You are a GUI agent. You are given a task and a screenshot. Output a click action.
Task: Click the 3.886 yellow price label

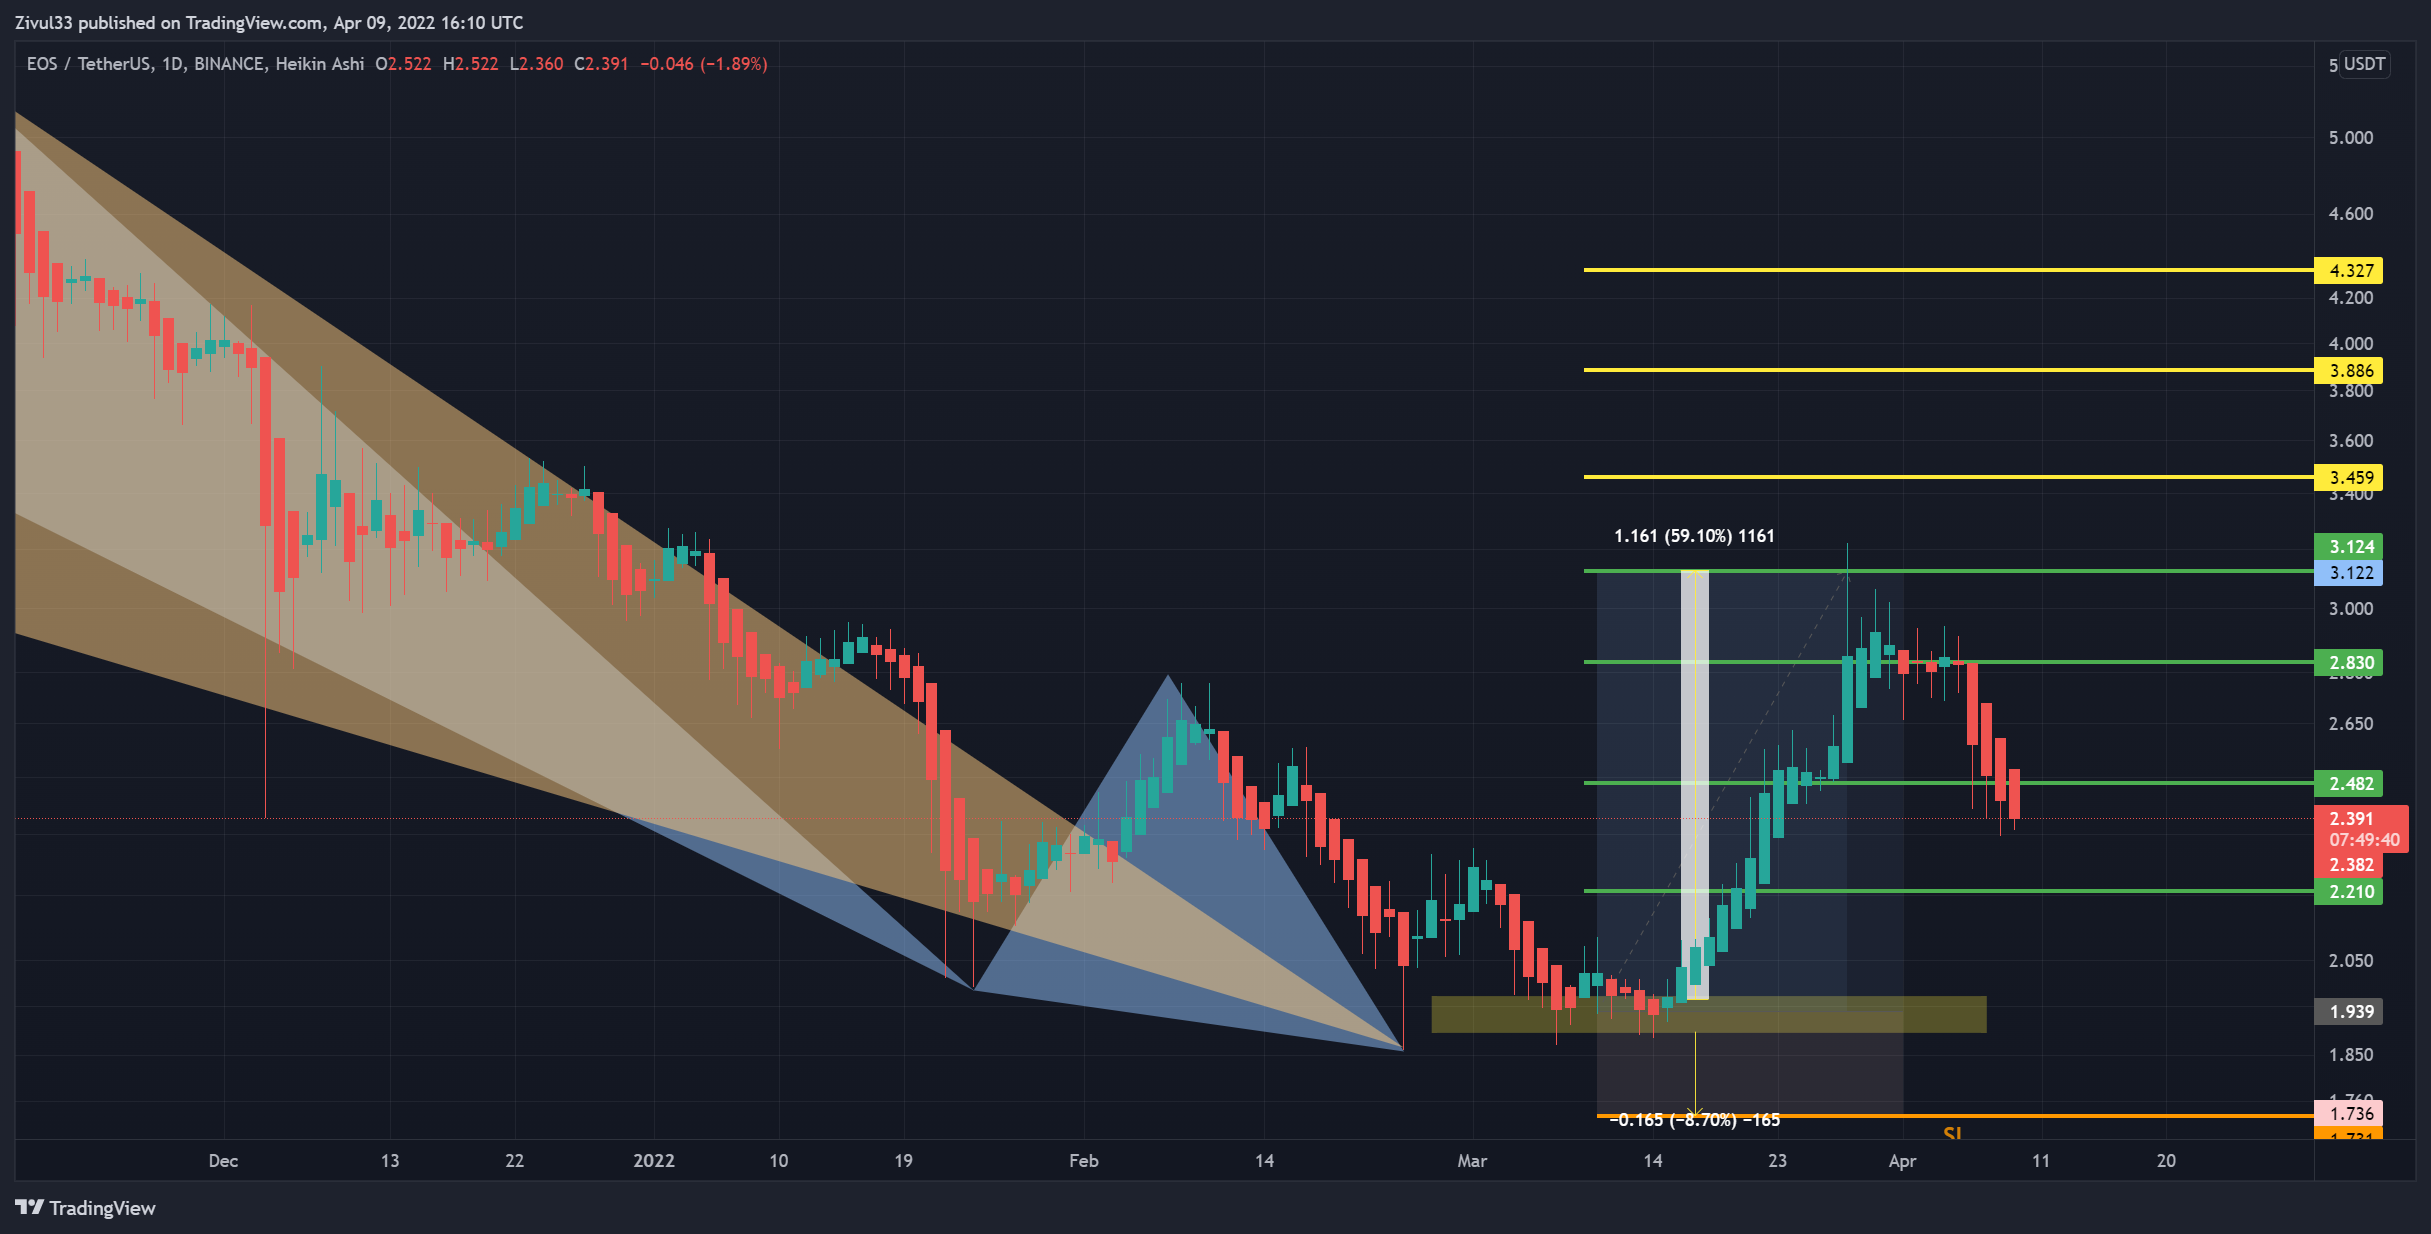2349,370
